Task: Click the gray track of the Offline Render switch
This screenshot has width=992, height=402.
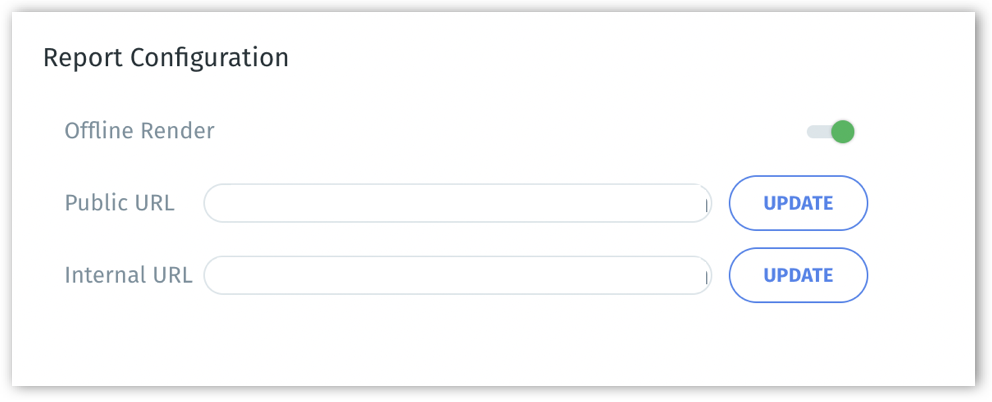Action: 817,131
